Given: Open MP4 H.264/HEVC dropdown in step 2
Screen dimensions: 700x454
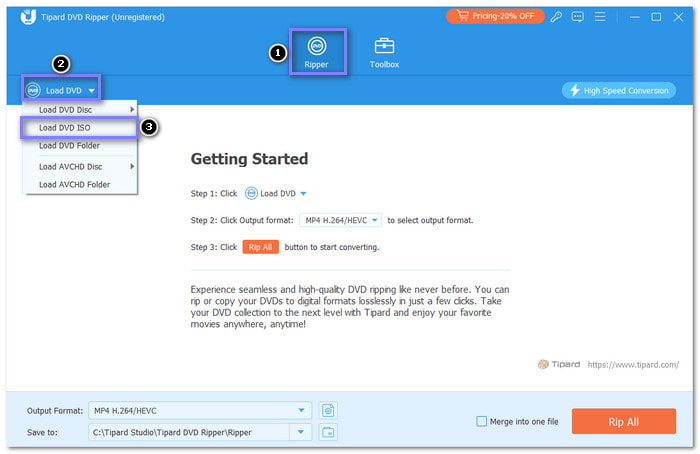Looking at the screenshot, I should (x=340, y=220).
